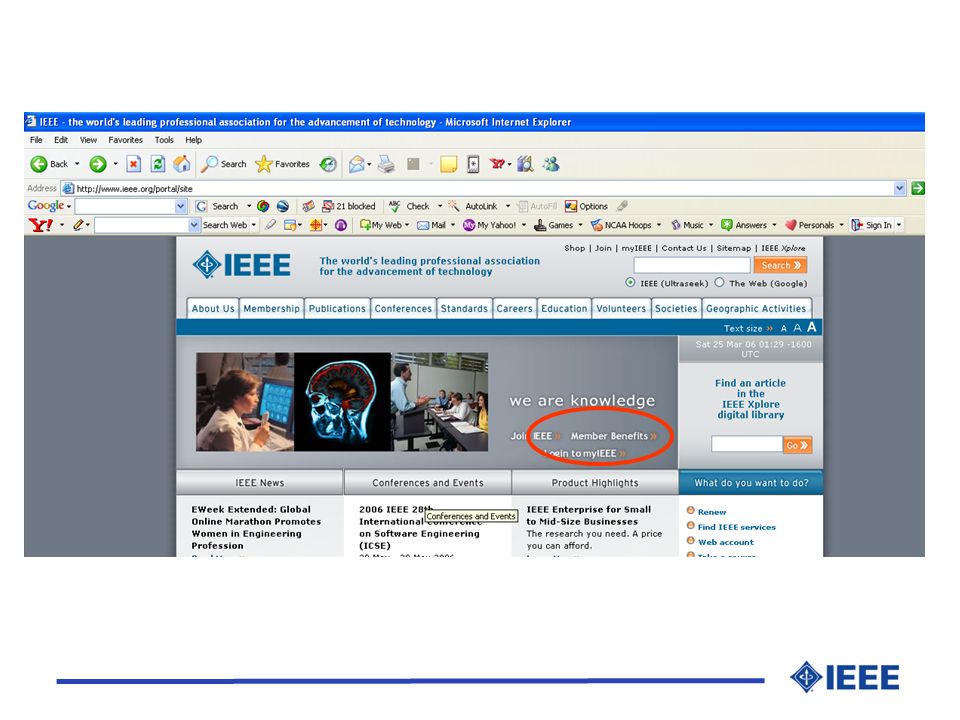Open Yahoo Answers toolbar icon
The width and height of the screenshot is (960, 720).
click(x=727, y=225)
